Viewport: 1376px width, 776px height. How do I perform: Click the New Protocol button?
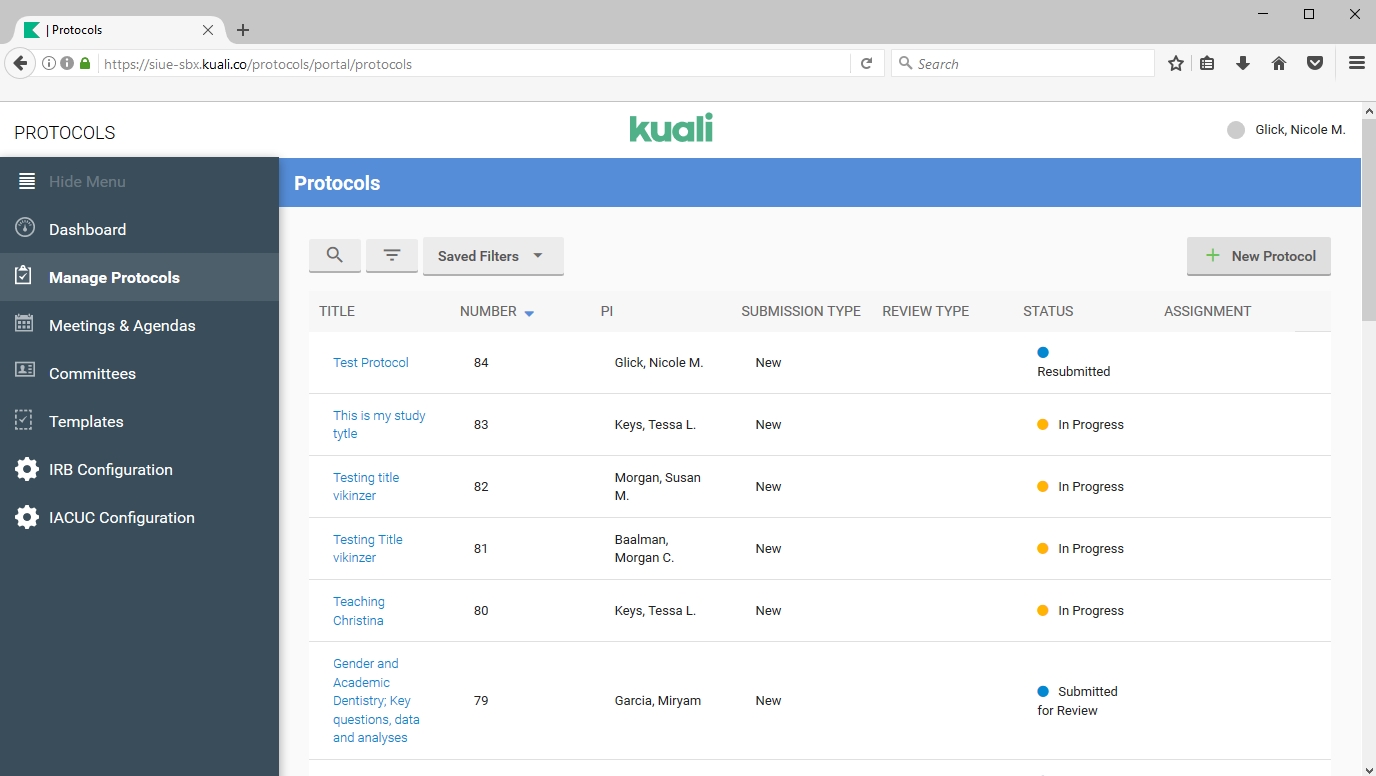[x=1258, y=256]
